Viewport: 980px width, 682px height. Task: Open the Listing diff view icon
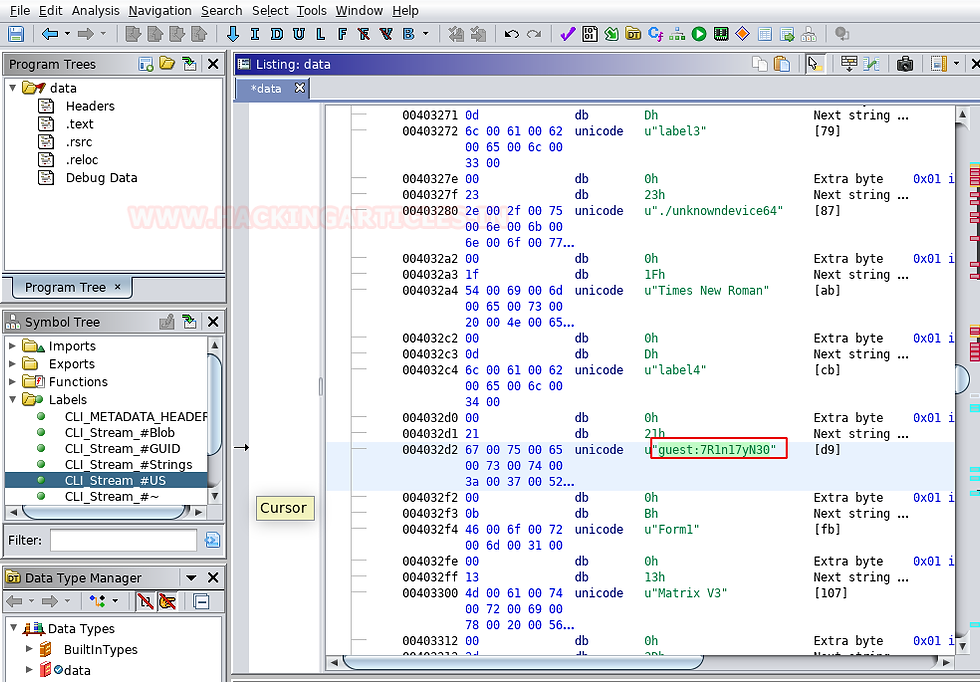point(871,64)
